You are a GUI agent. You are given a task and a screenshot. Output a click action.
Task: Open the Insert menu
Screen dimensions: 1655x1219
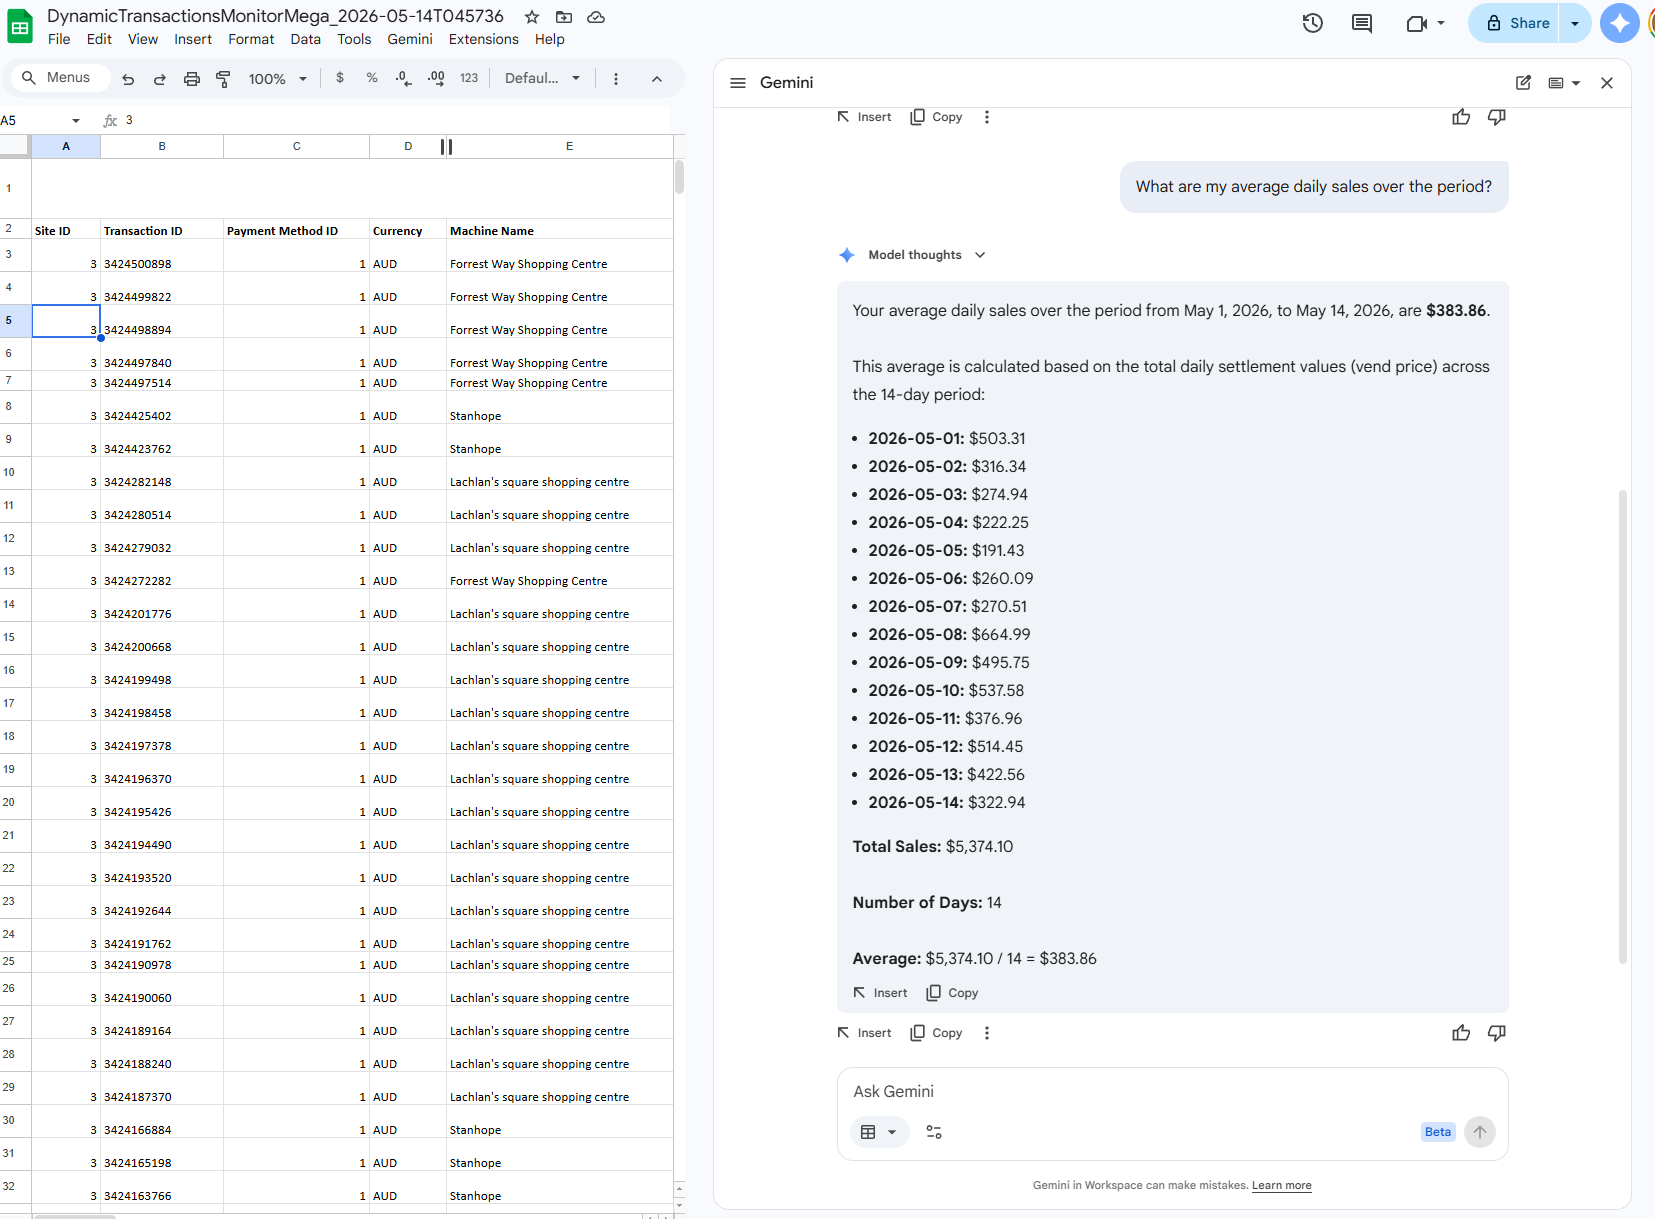[x=193, y=39]
